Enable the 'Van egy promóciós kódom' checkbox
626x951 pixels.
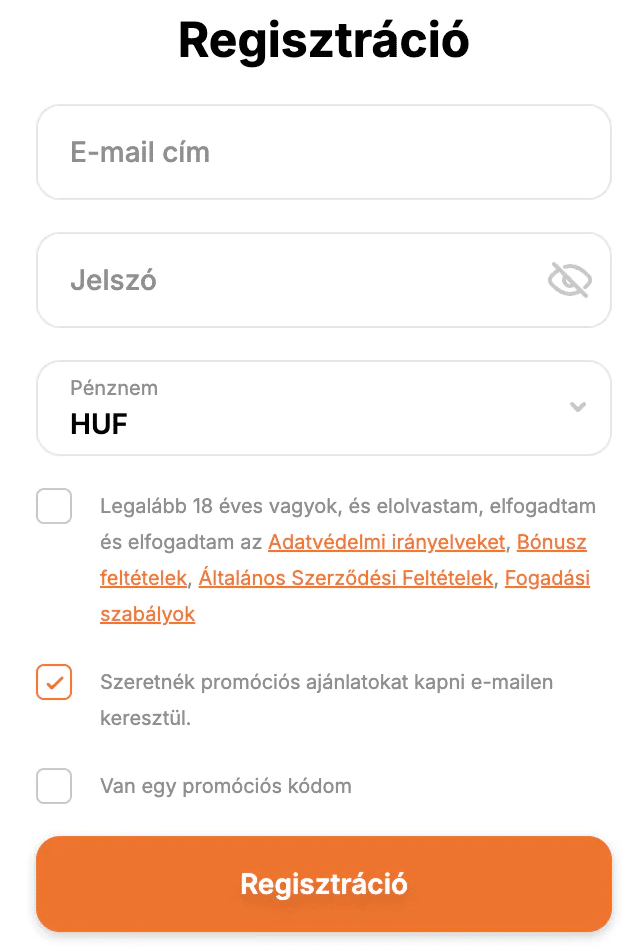point(54,786)
